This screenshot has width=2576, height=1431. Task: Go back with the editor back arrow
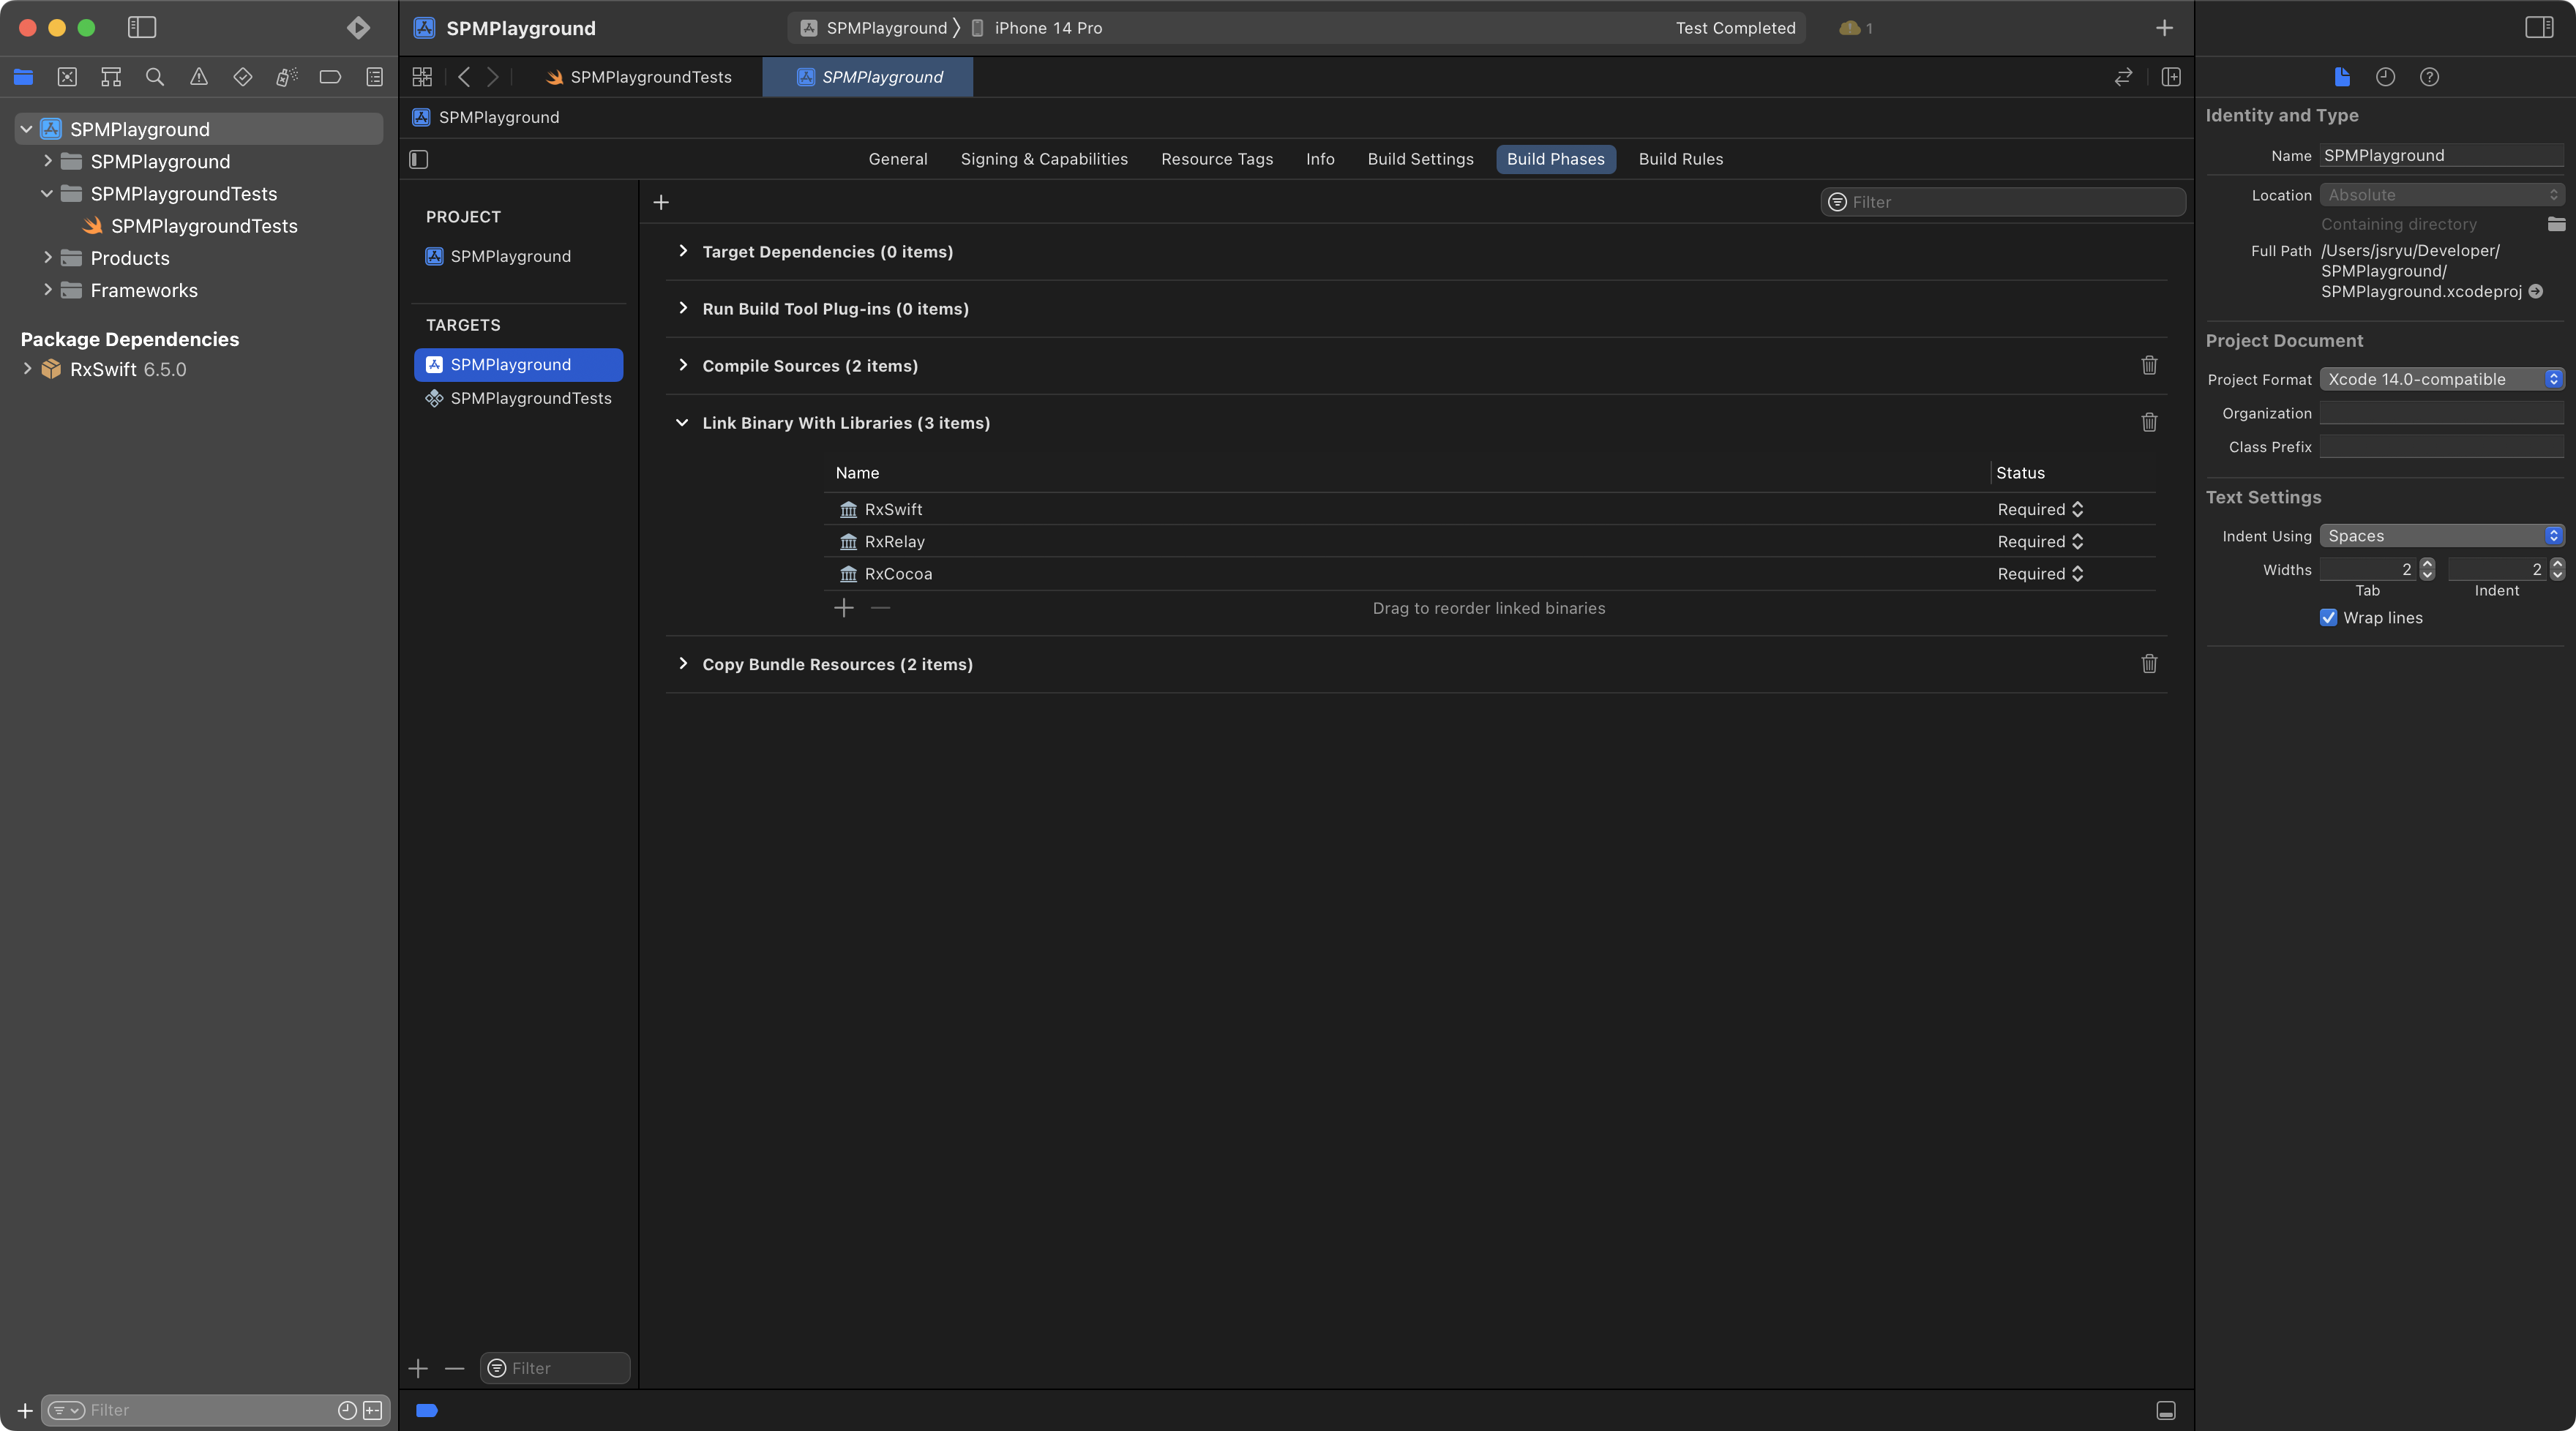(464, 77)
